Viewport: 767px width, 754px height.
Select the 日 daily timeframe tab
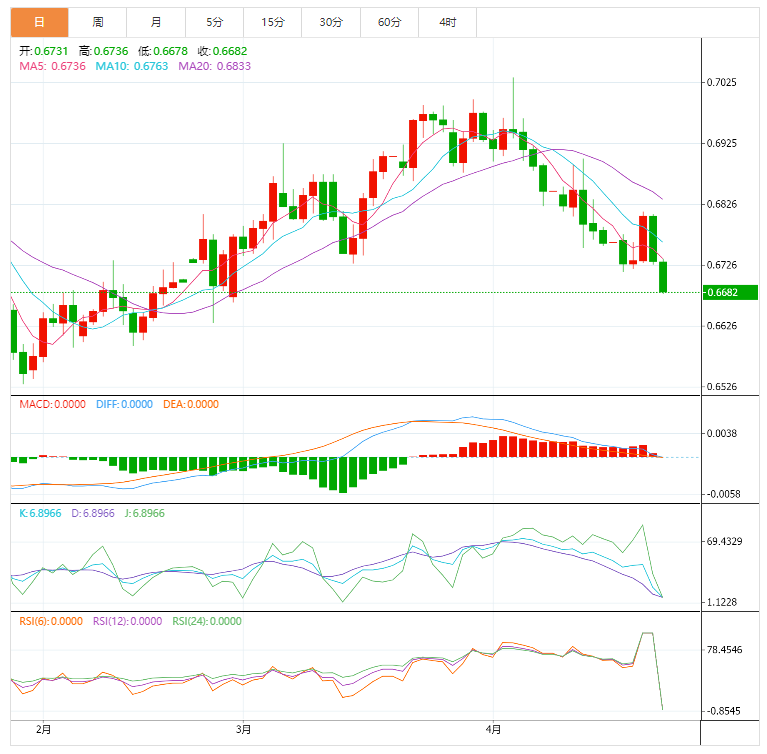[x=39, y=22]
